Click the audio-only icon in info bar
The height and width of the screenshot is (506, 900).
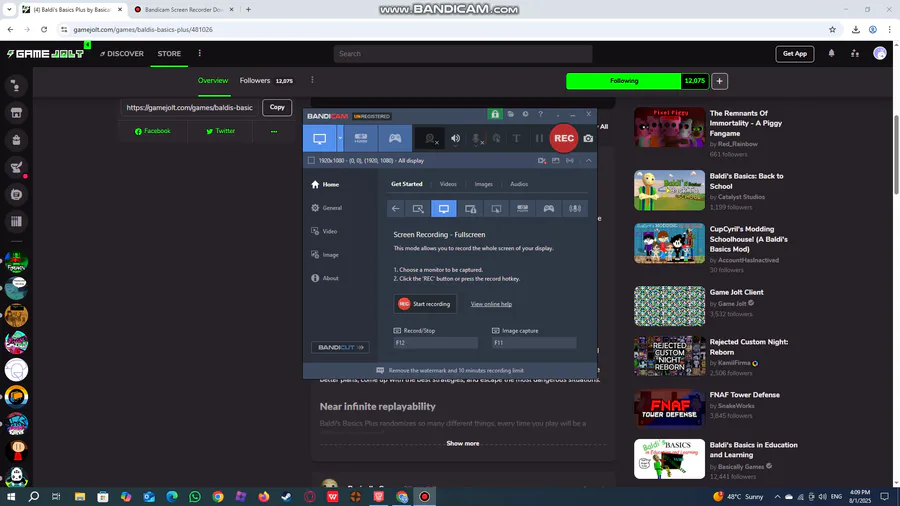pyautogui.click(x=569, y=161)
